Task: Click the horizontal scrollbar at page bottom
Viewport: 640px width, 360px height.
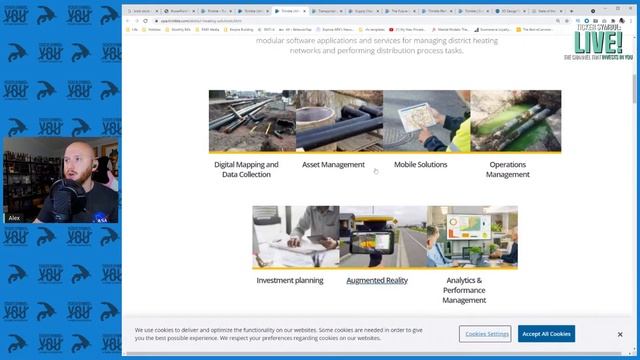Action: click(x=373, y=353)
